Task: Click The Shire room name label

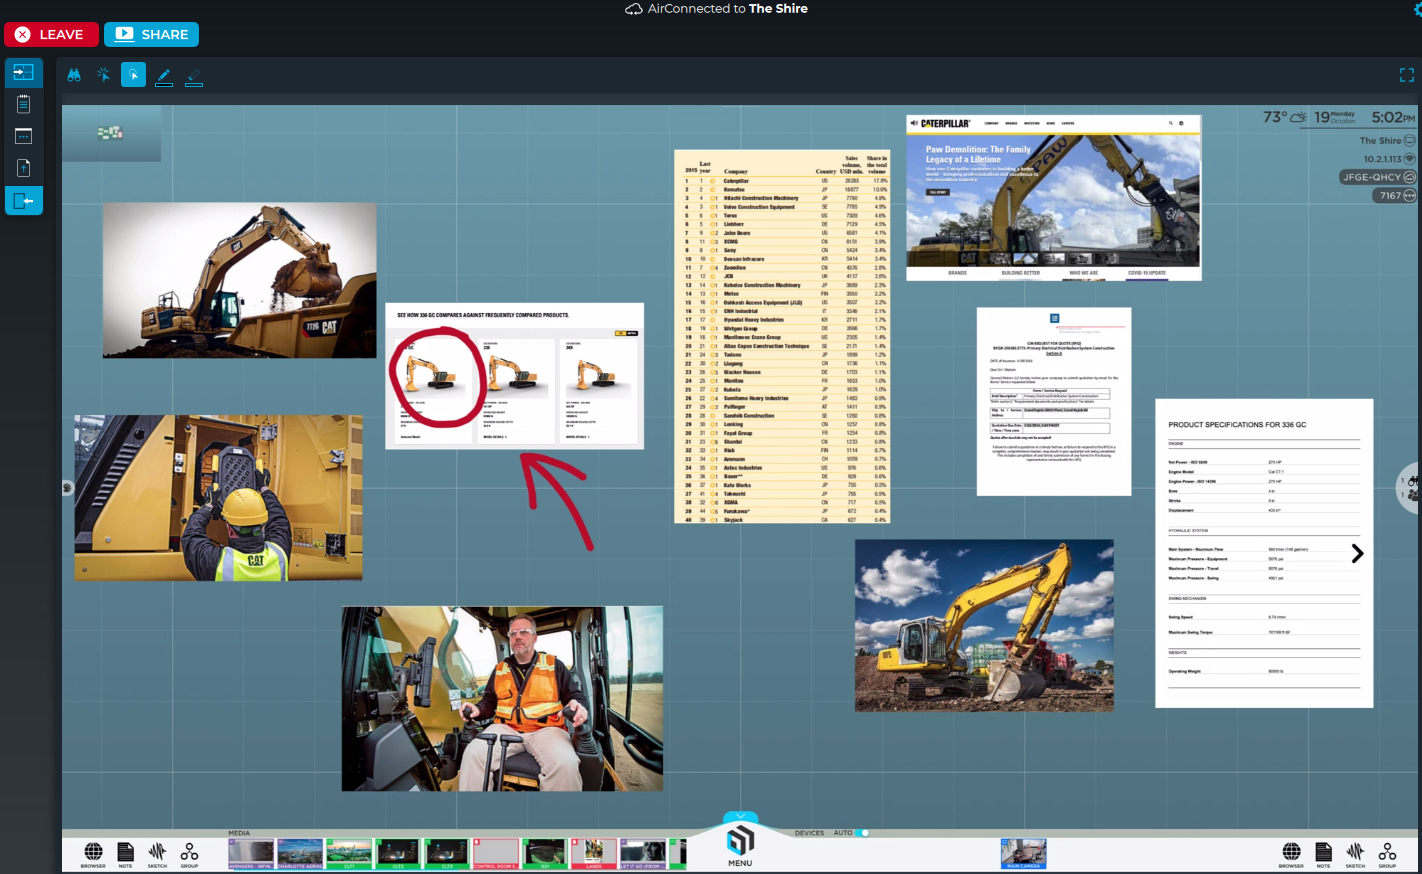Action: [x=1380, y=141]
